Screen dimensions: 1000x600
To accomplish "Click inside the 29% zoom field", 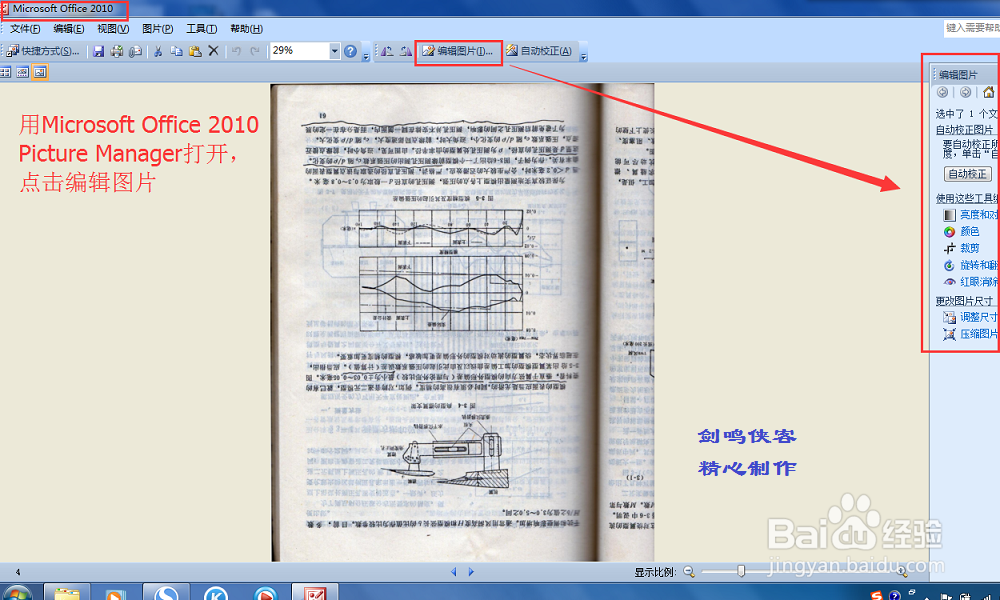I will click(x=299, y=51).
